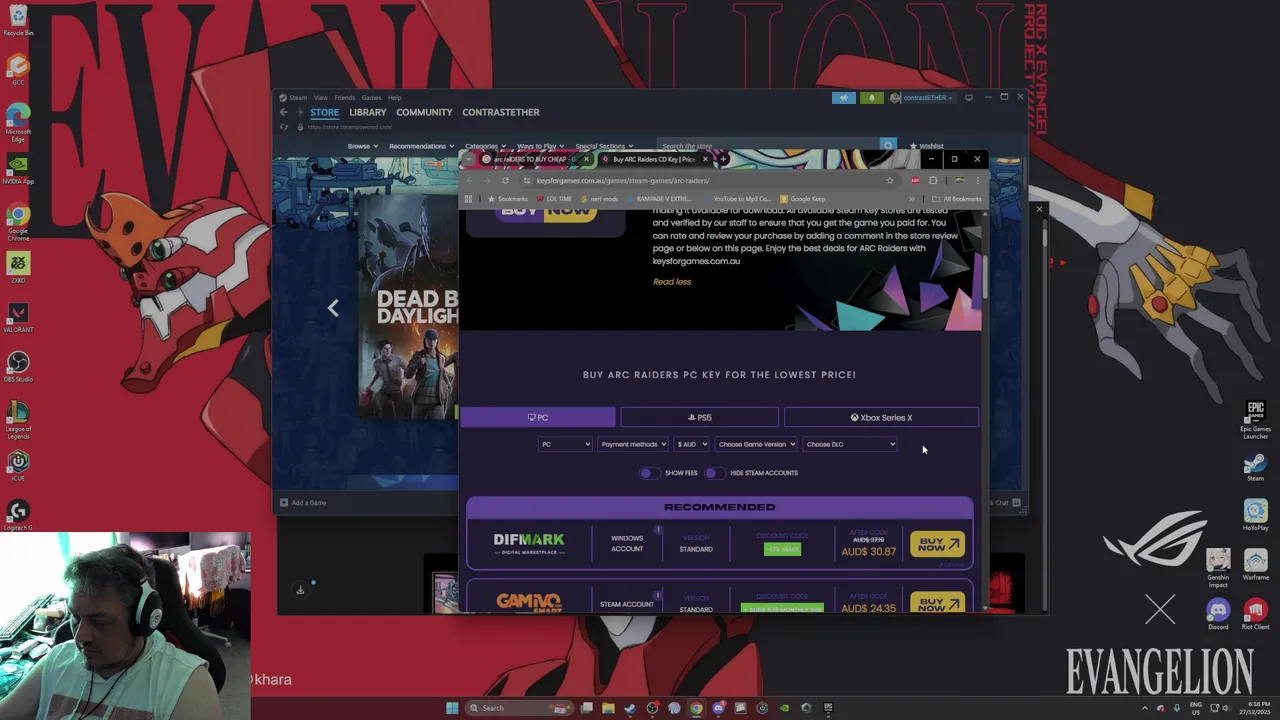The width and height of the screenshot is (1280, 720).
Task: Expand the Choose DLC dropdown
Action: coord(850,444)
